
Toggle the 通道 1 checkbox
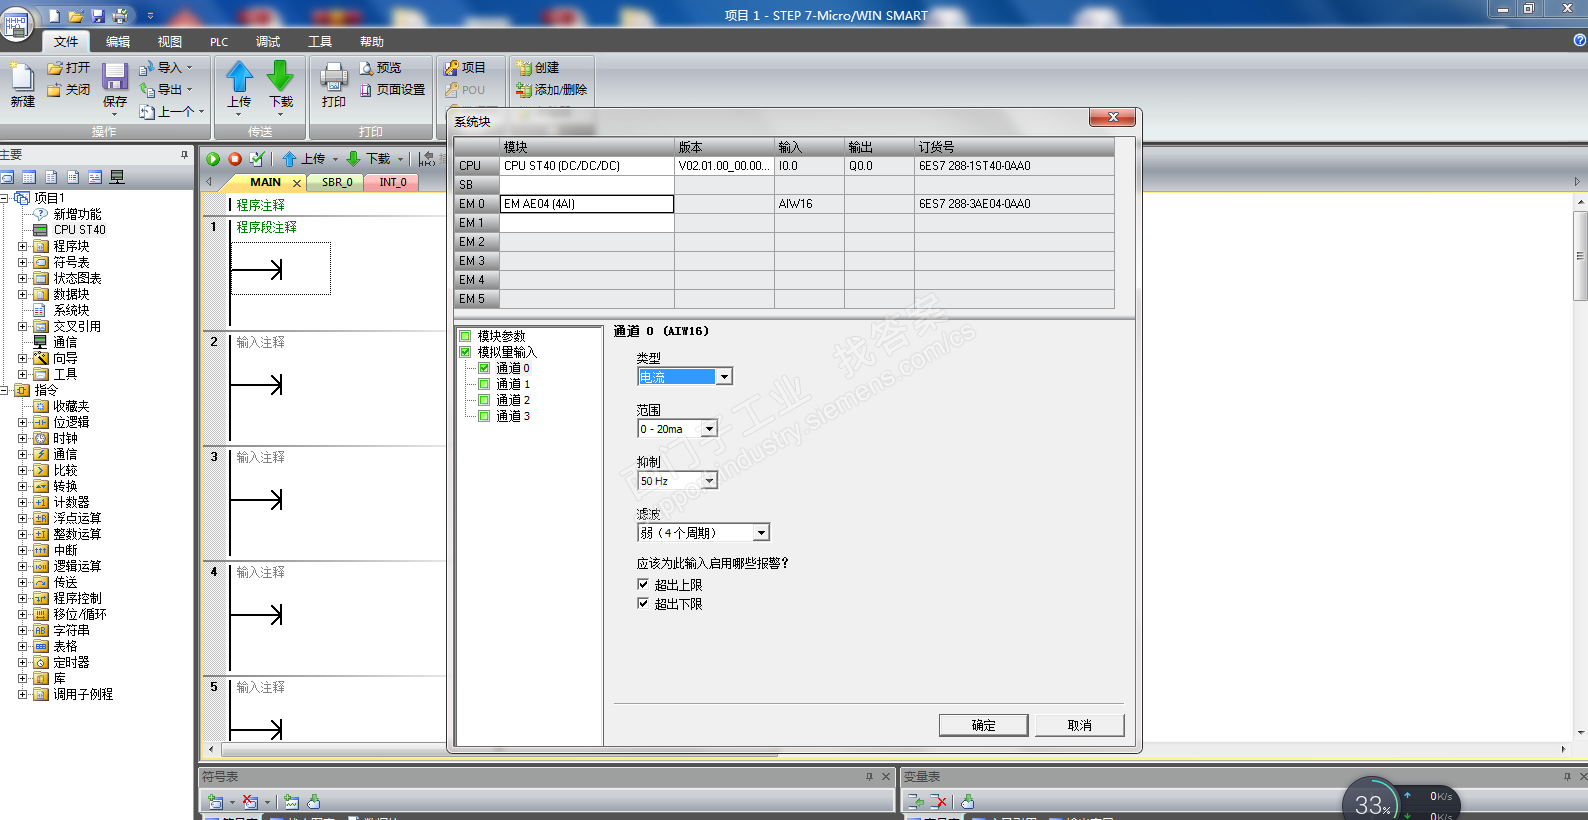click(x=484, y=384)
